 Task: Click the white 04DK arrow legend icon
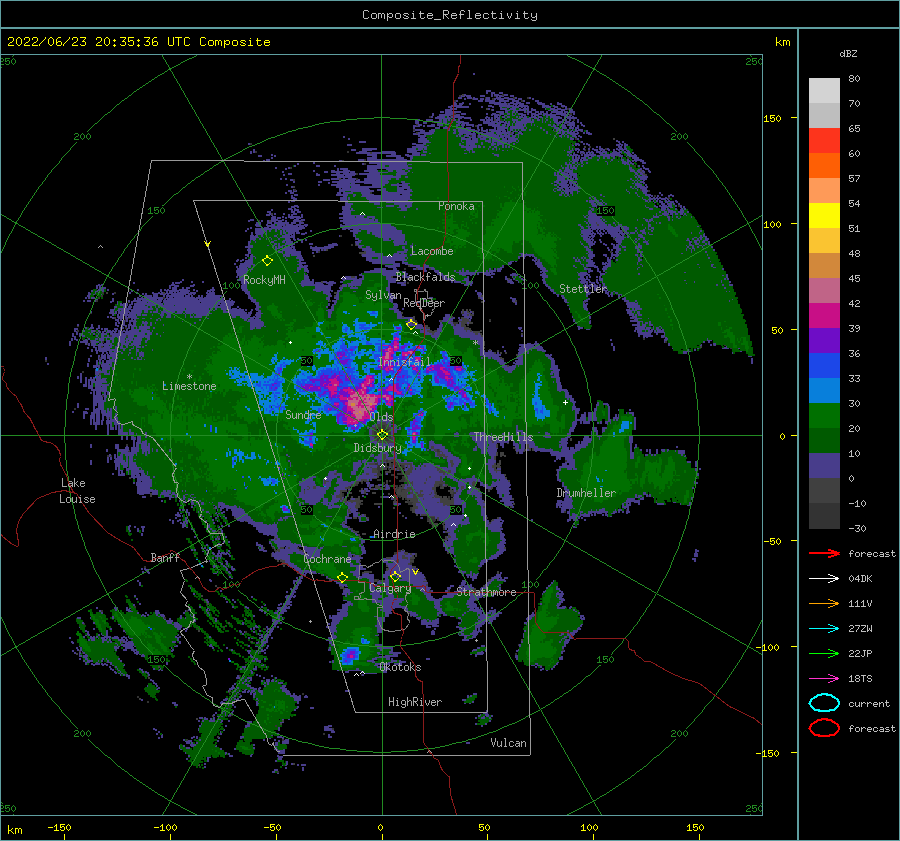coord(824,578)
